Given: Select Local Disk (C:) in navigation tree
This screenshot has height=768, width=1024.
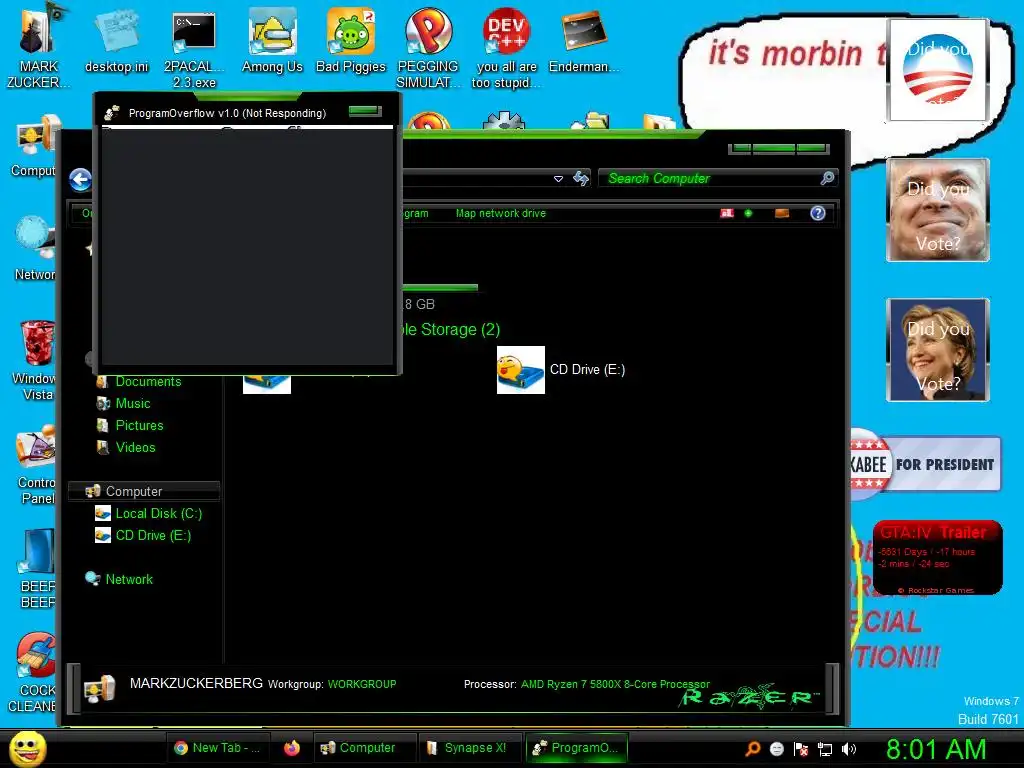Looking at the screenshot, I should point(159,513).
